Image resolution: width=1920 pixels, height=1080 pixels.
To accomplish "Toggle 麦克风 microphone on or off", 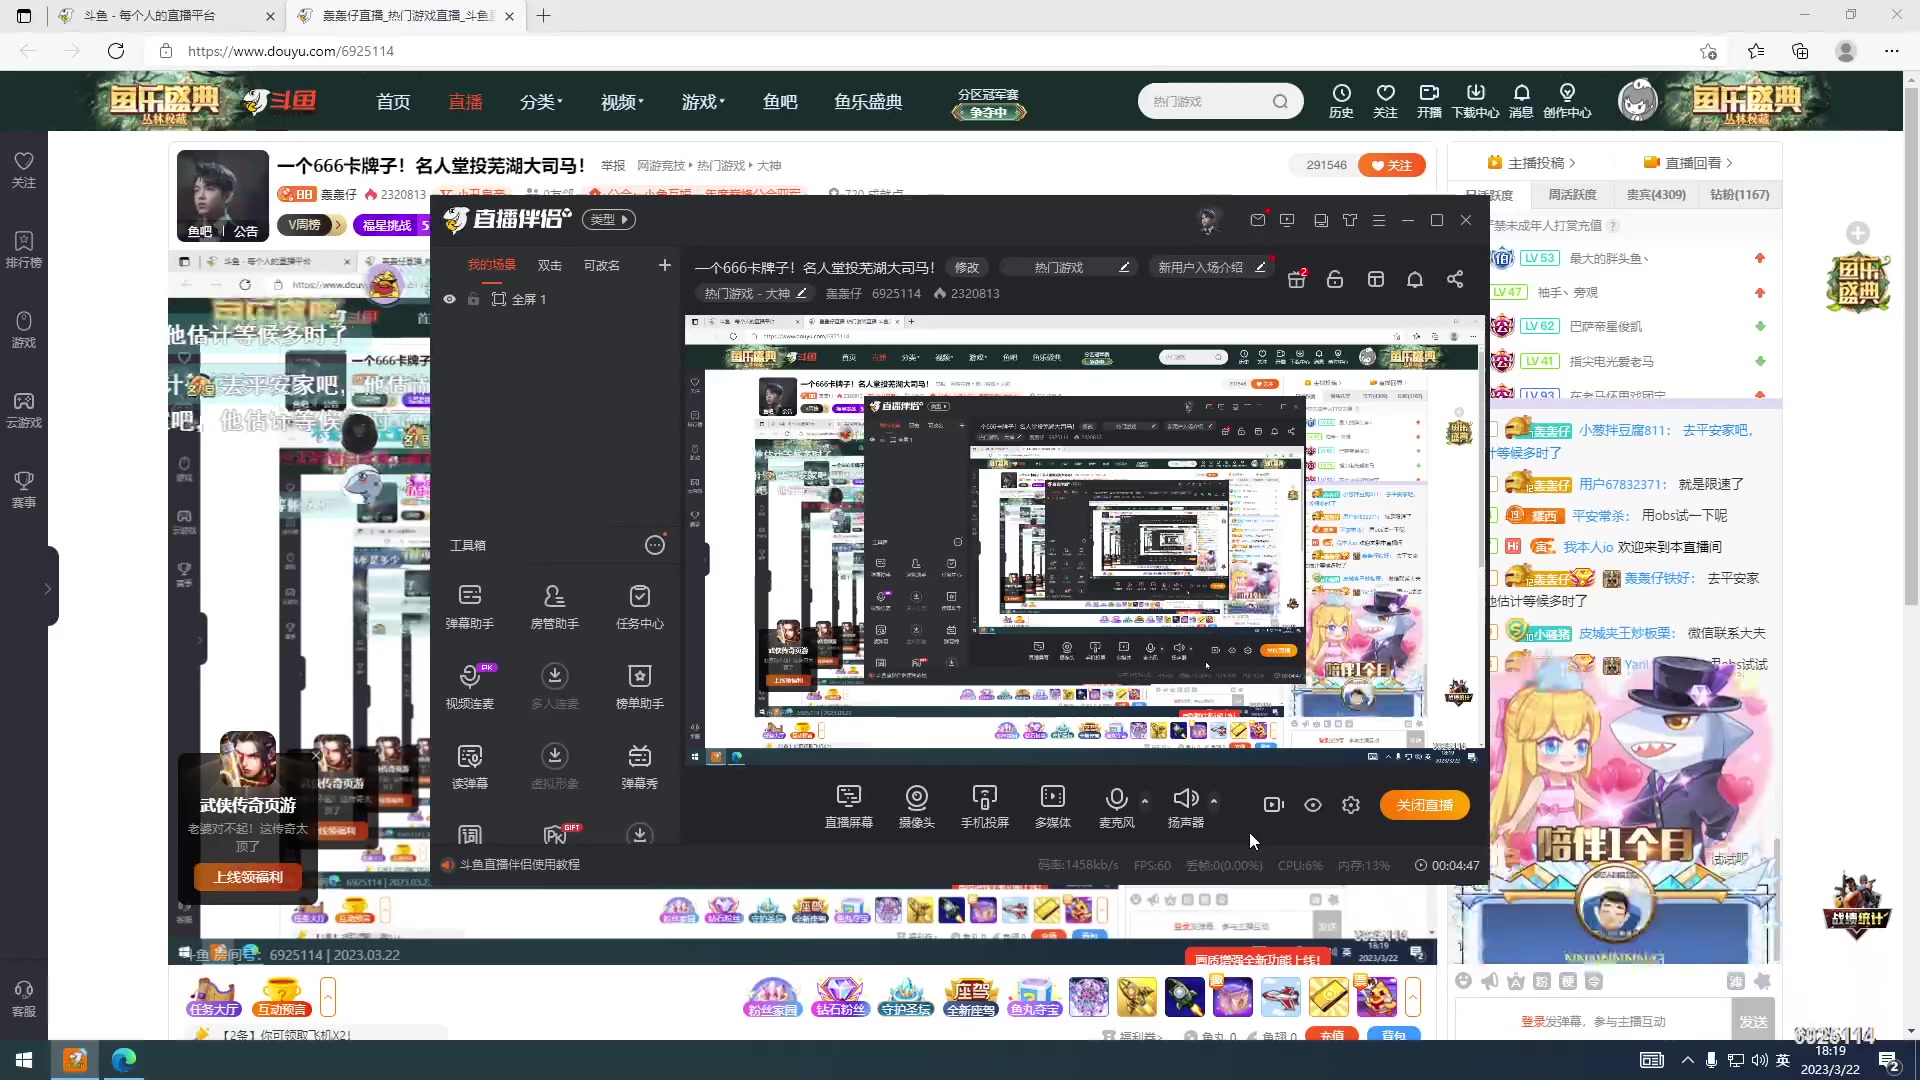I will tap(1116, 806).
